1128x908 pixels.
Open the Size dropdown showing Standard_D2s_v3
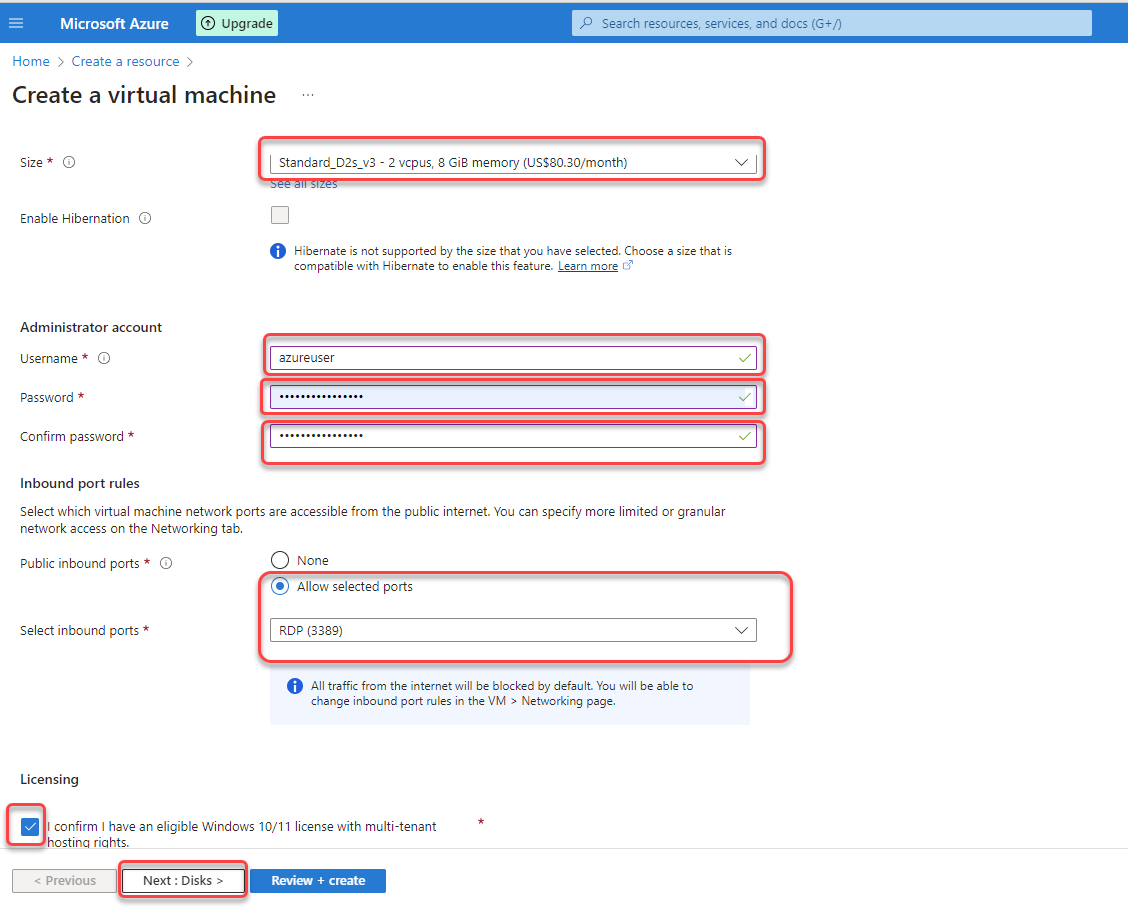pos(513,161)
